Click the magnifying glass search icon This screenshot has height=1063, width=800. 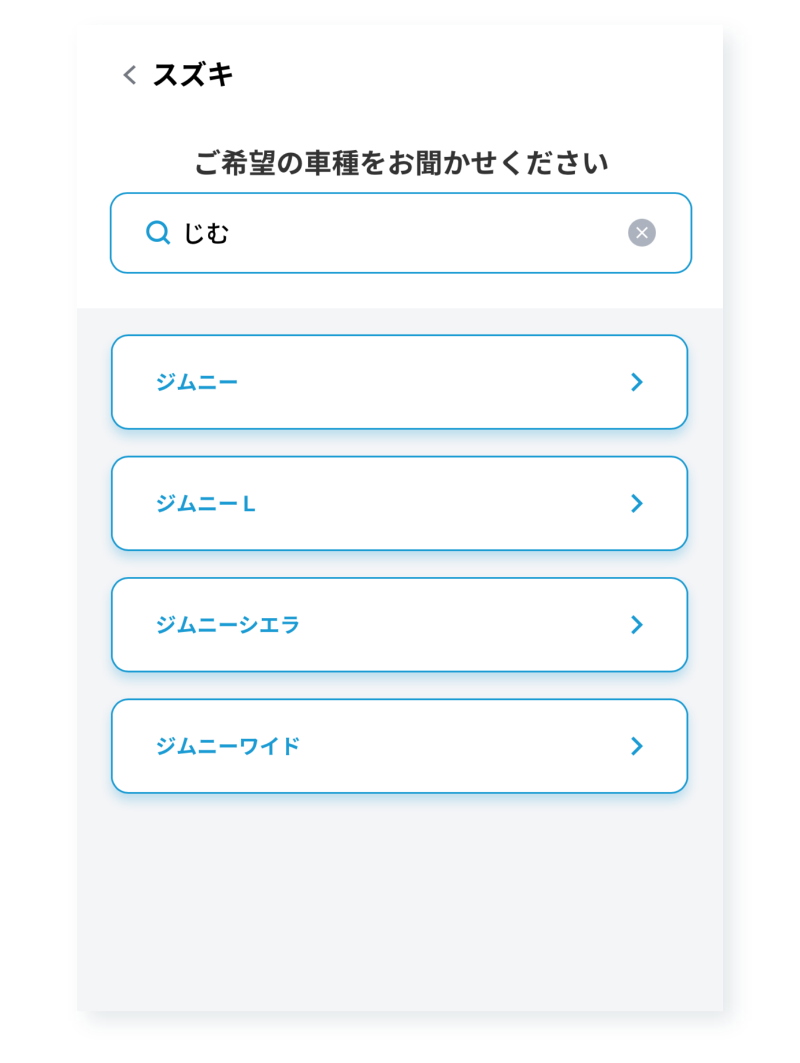click(157, 232)
